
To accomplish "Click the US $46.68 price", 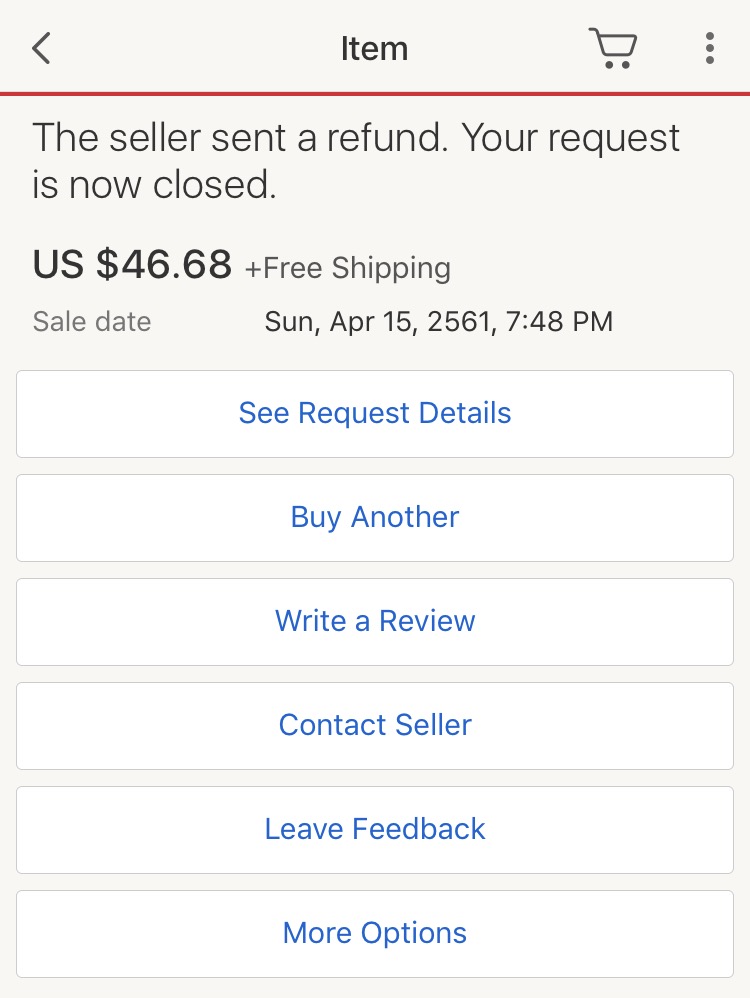I will [x=132, y=264].
